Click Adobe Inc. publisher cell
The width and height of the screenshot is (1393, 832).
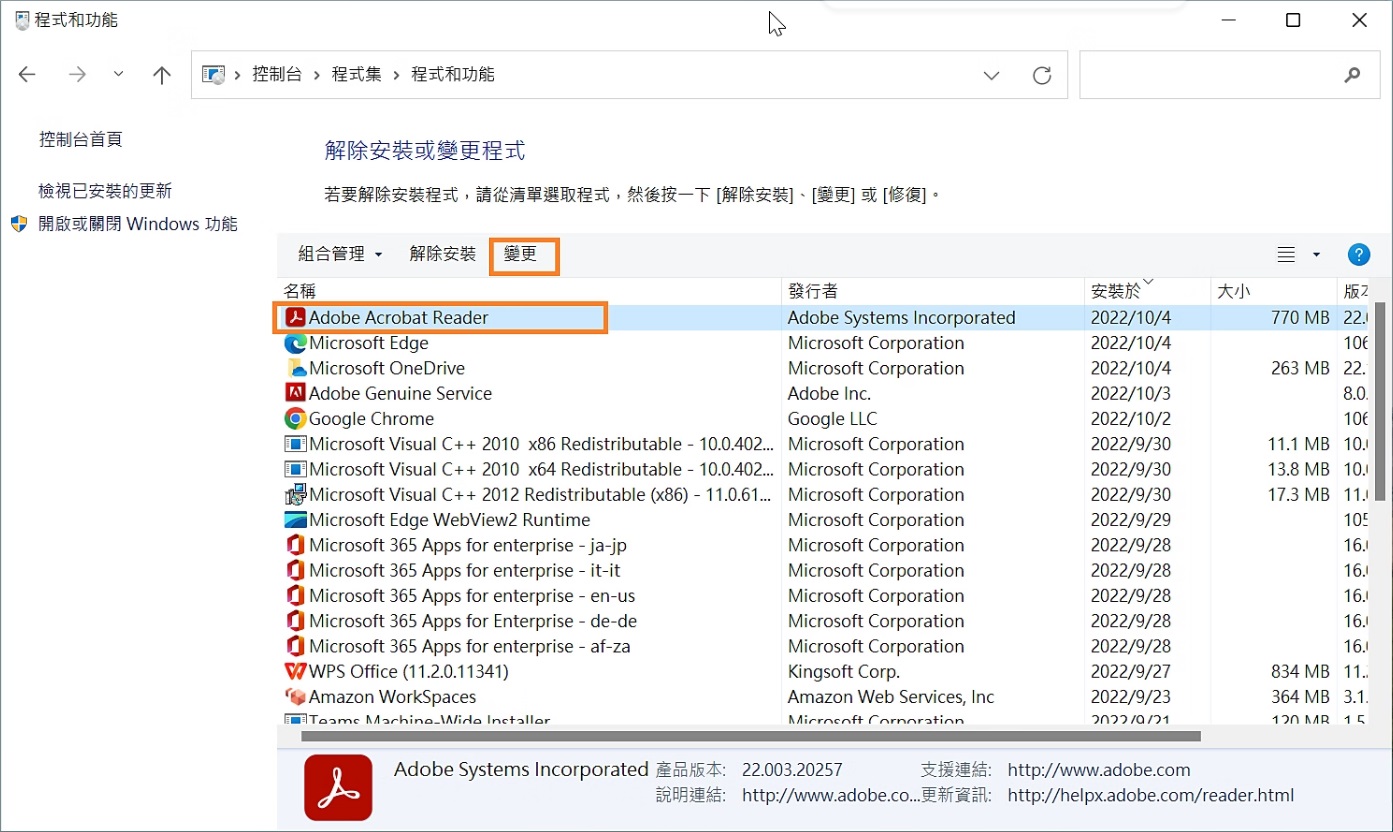click(x=829, y=394)
